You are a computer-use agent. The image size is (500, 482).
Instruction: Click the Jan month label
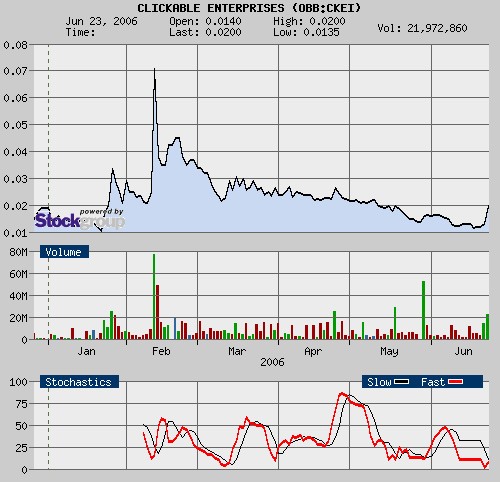(x=86, y=351)
